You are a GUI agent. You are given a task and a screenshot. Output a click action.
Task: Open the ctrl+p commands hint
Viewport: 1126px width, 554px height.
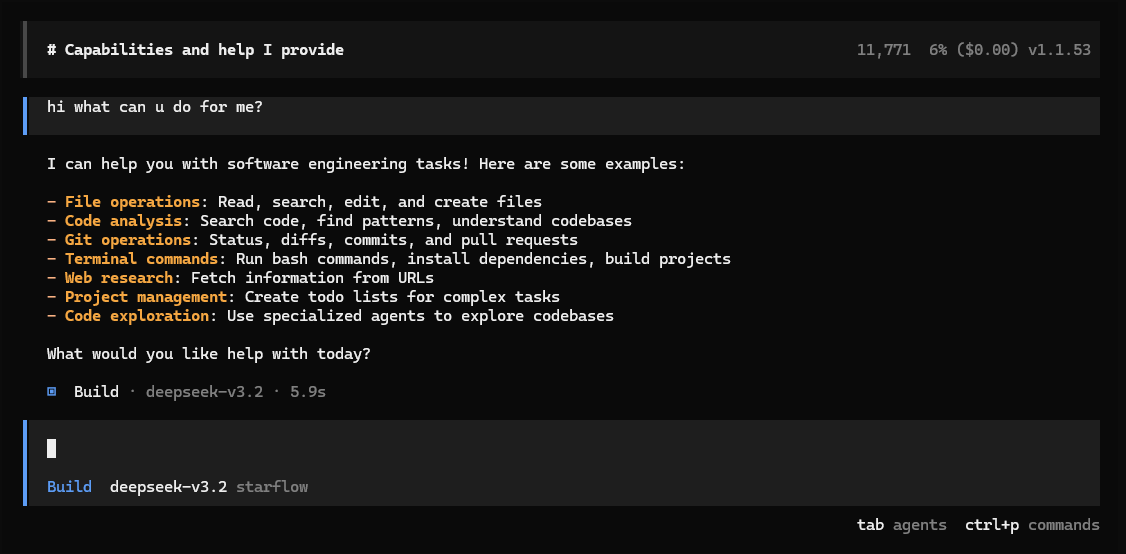(1032, 525)
